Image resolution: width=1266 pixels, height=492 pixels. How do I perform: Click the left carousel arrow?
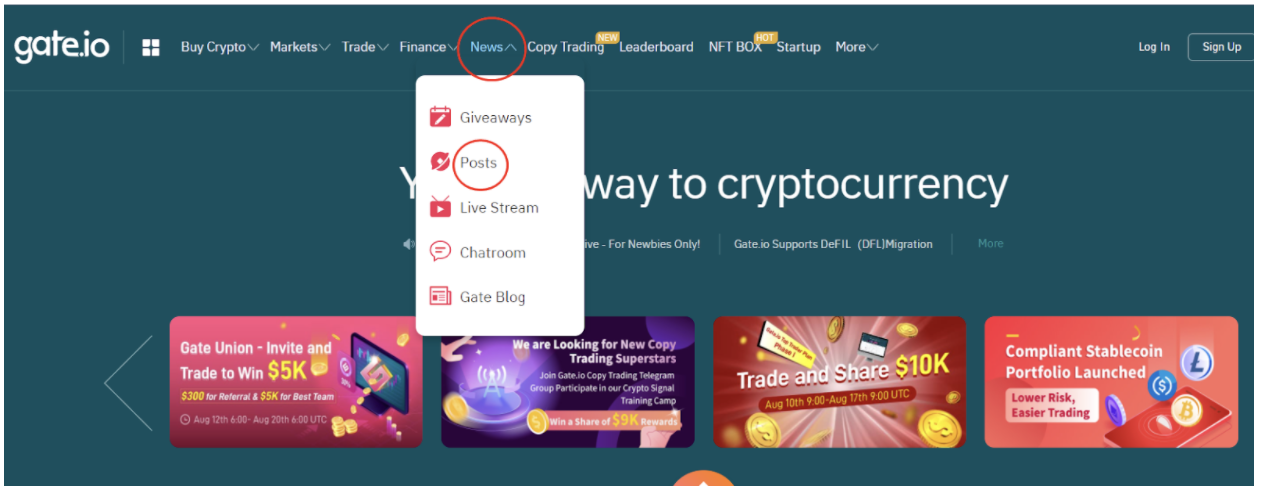coord(128,383)
